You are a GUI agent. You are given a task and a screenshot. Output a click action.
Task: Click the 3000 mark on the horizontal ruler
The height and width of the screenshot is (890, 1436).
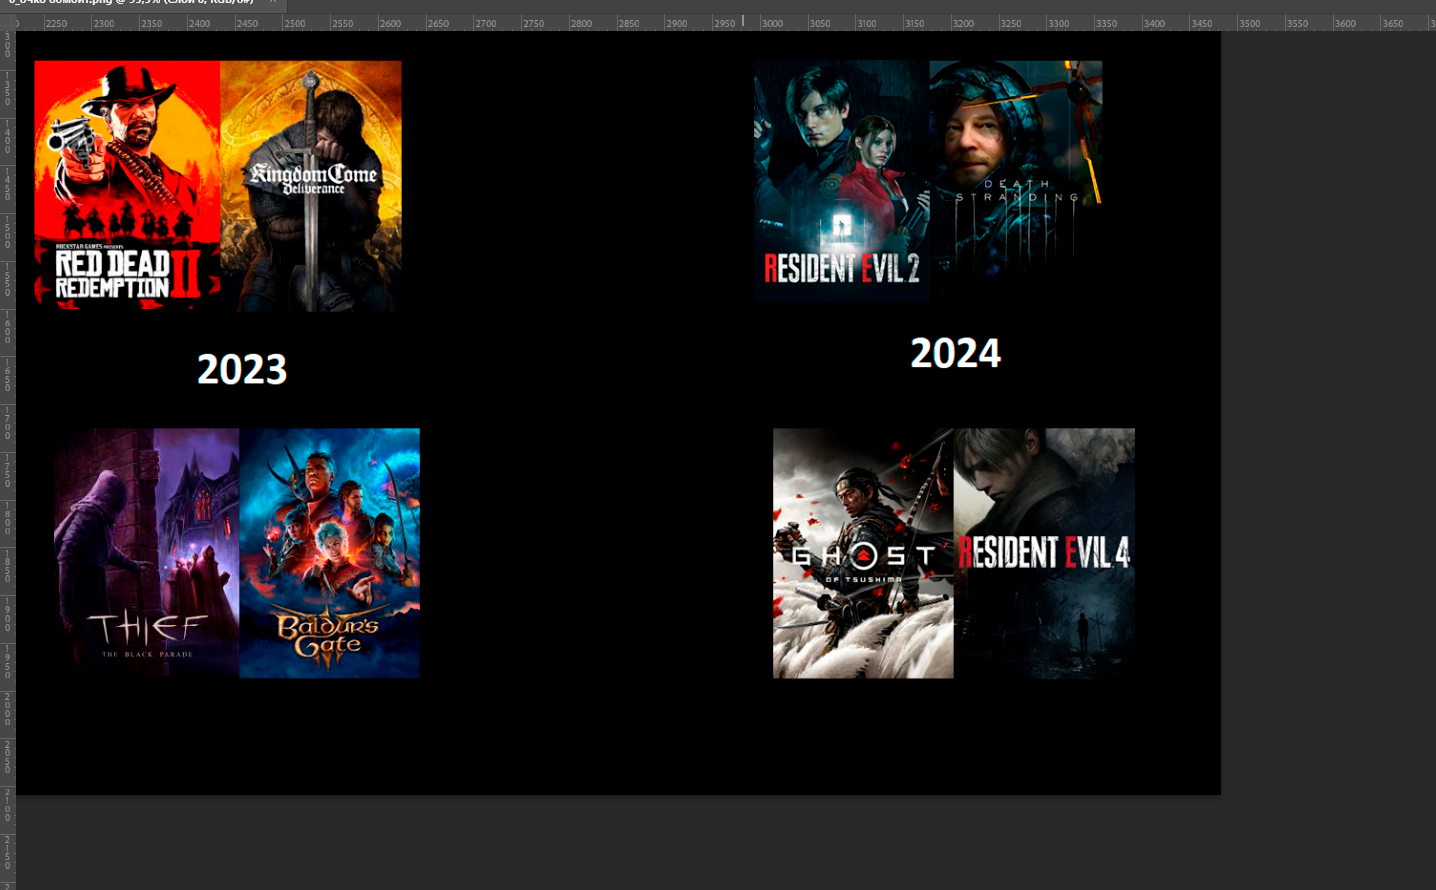pyautogui.click(x=772, y=23)
